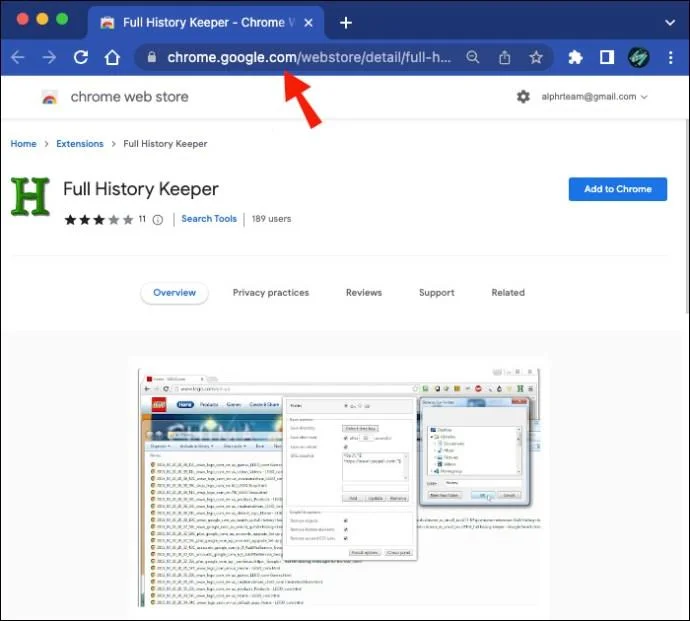View site info via the padlock icon
Viewport: 690px width, 621px height.
[x=152, y=57]
